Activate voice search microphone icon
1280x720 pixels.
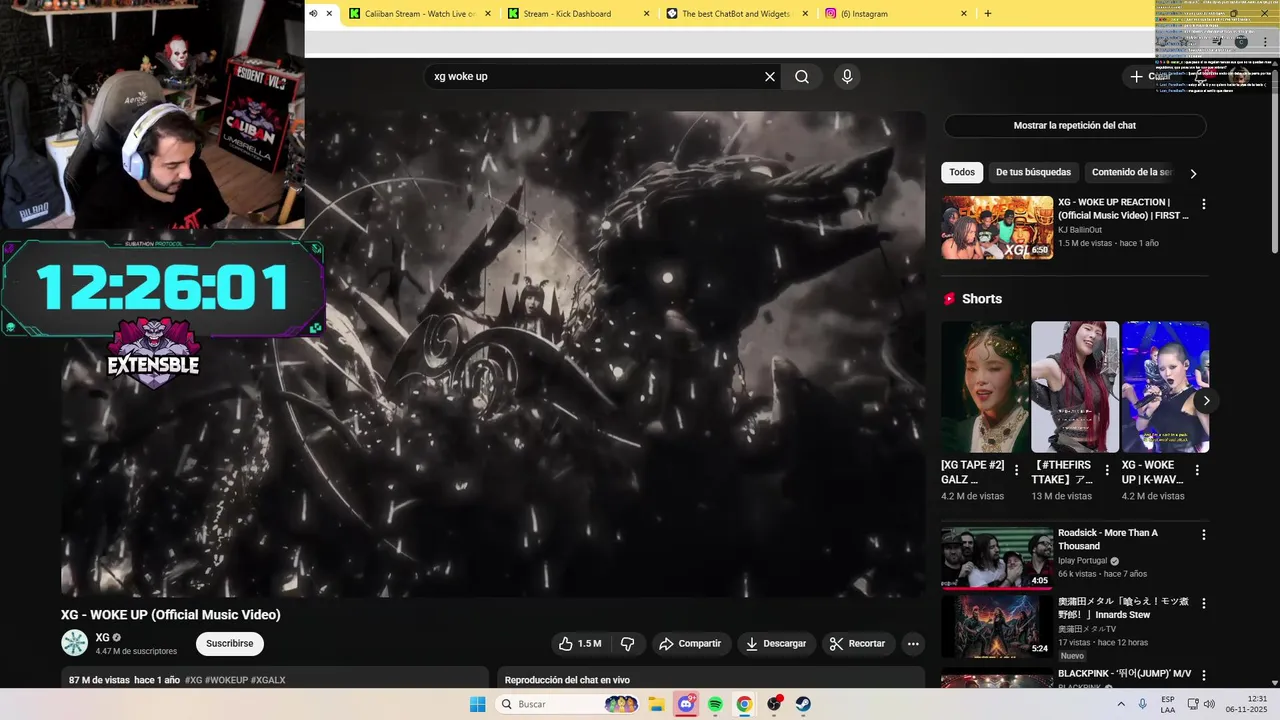pyautogui.click(x=847, y=77)
